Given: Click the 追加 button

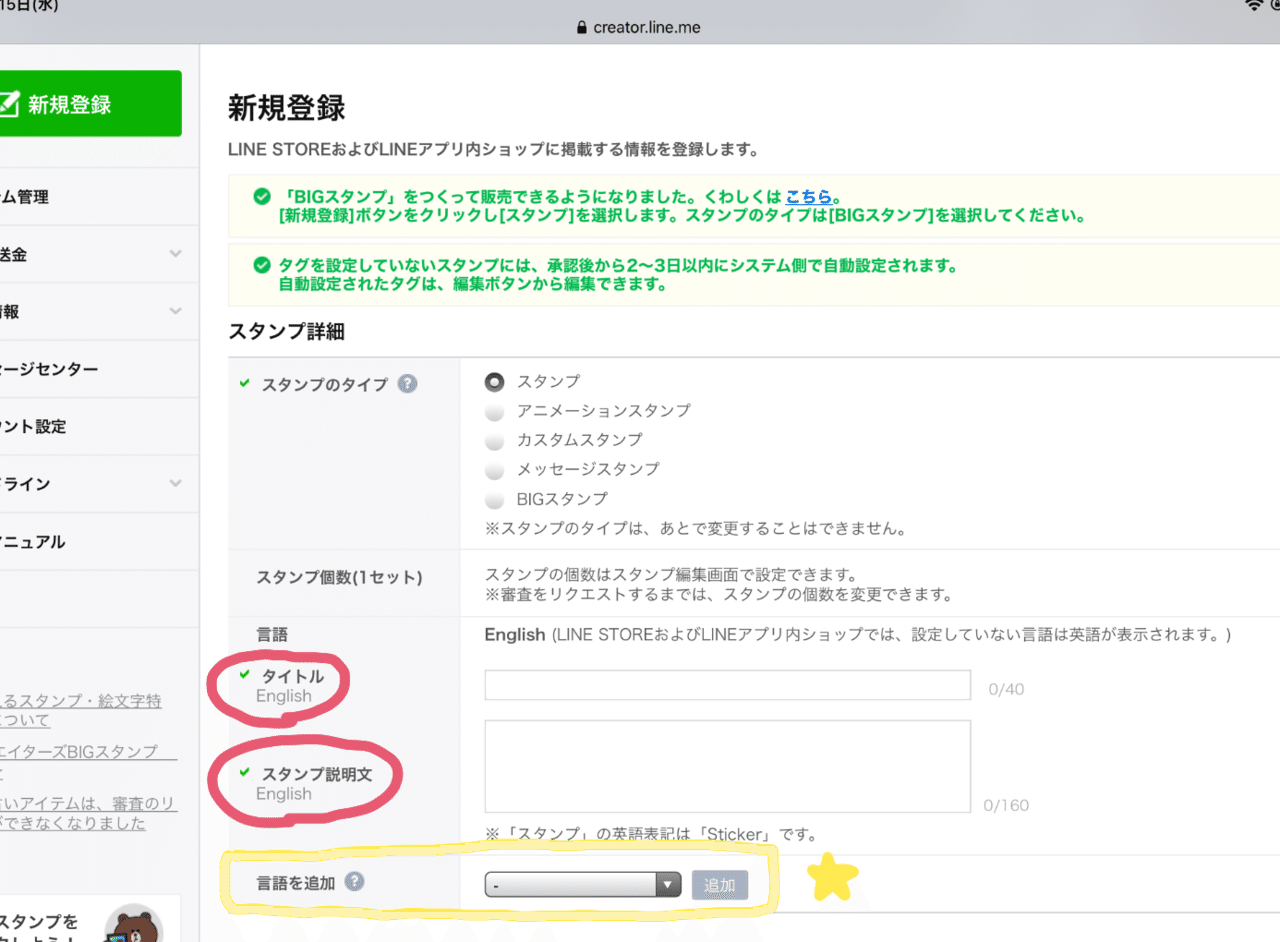Looking at the screenshot, I should pyautogui.click(x=720, y=885).
